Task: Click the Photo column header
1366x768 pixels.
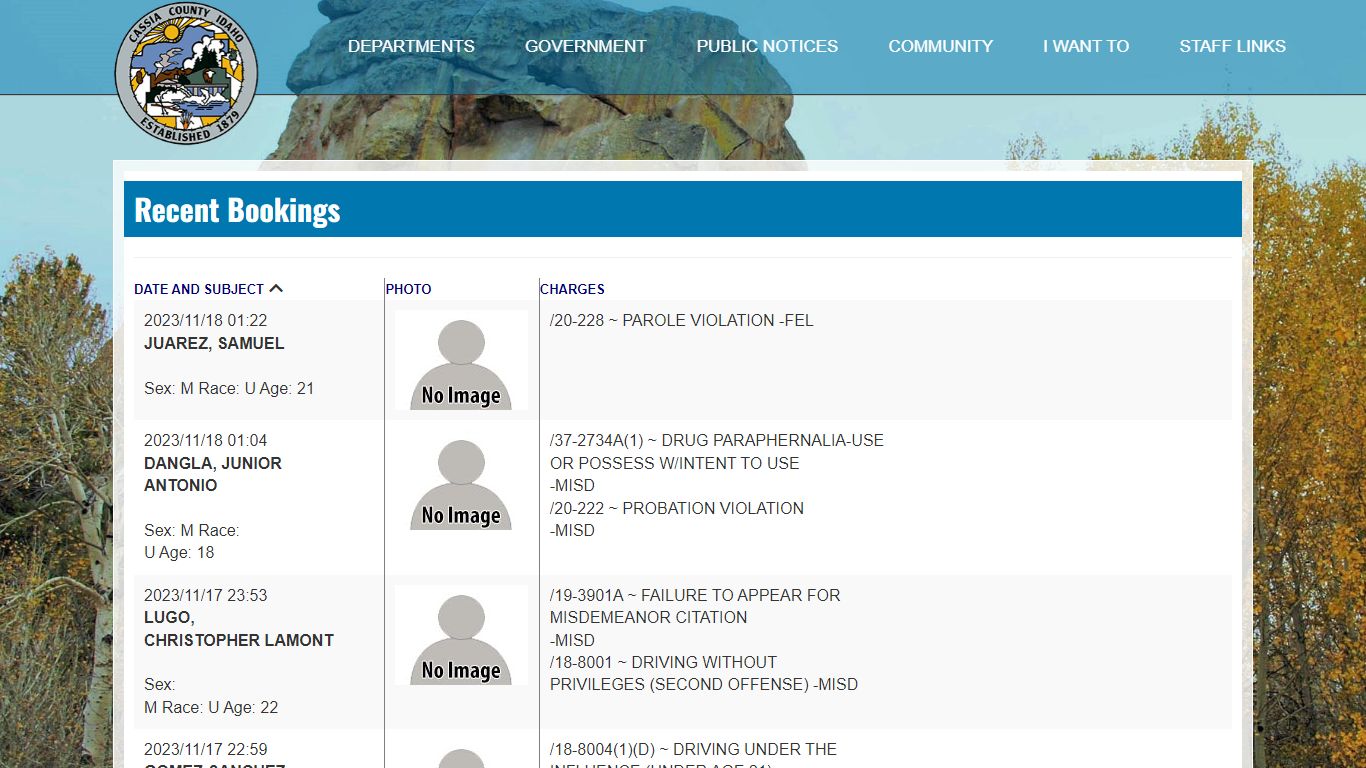Action: 408,289
